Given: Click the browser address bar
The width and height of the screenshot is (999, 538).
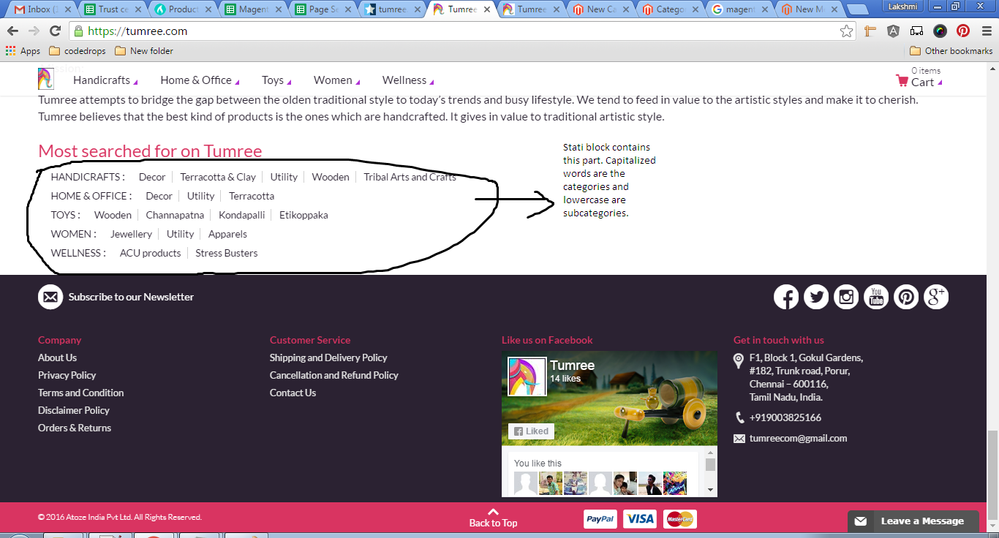Looking at the screenshot, I should pos(450,31).
